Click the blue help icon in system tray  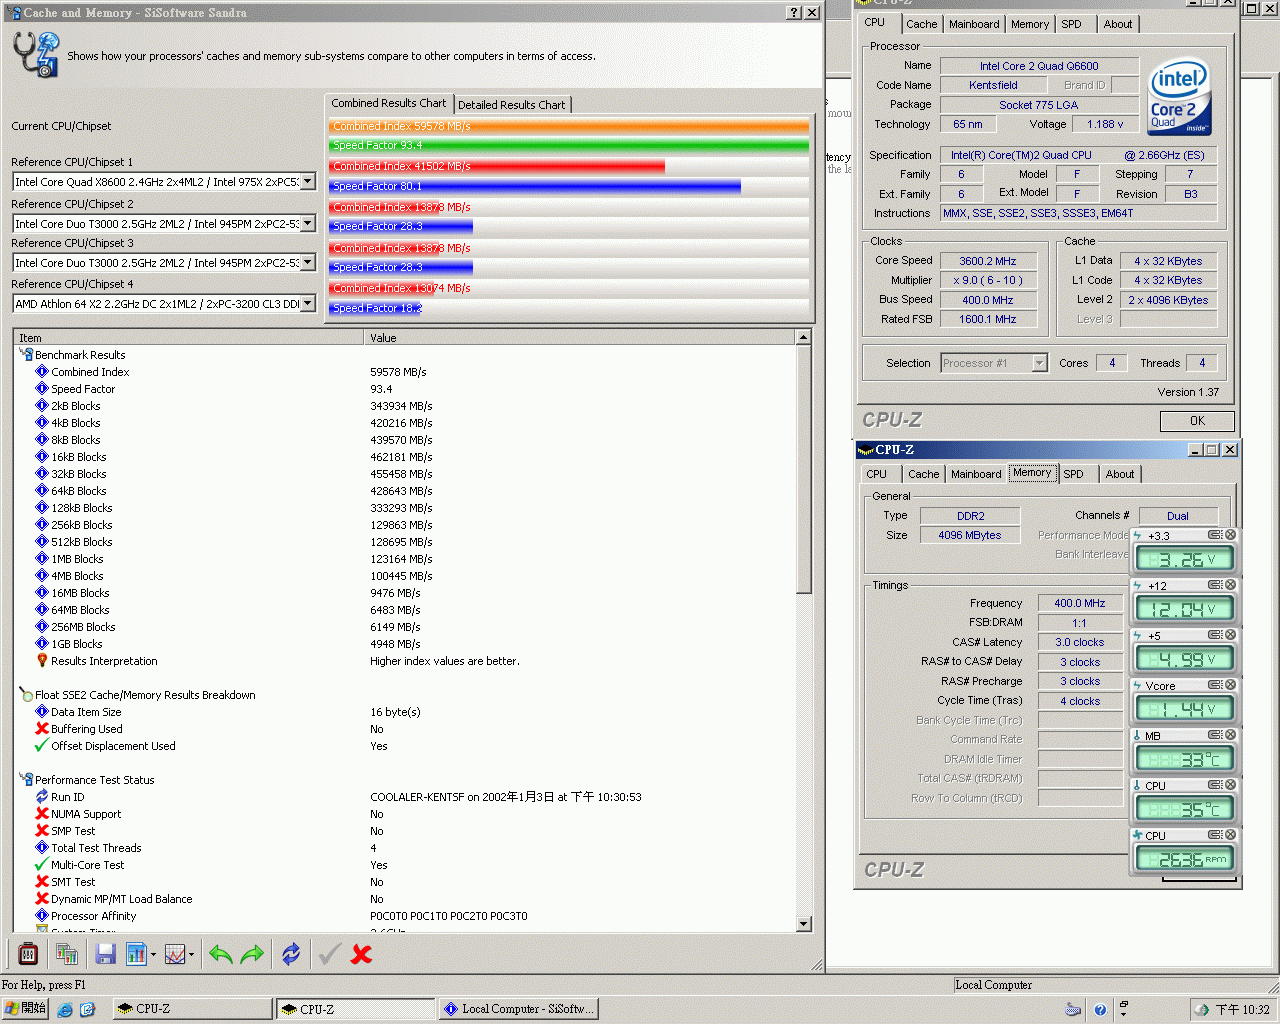1100,1010
